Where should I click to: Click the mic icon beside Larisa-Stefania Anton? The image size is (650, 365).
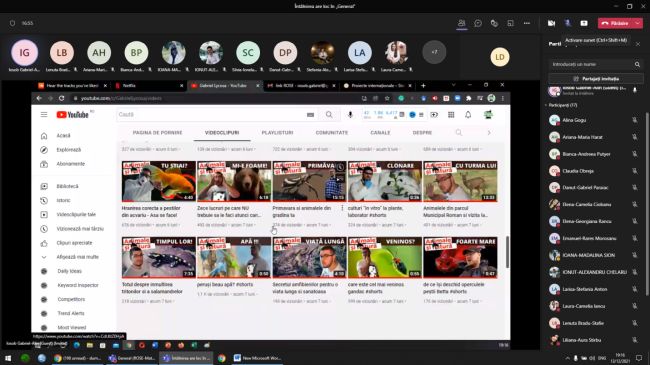pos(635,289)
